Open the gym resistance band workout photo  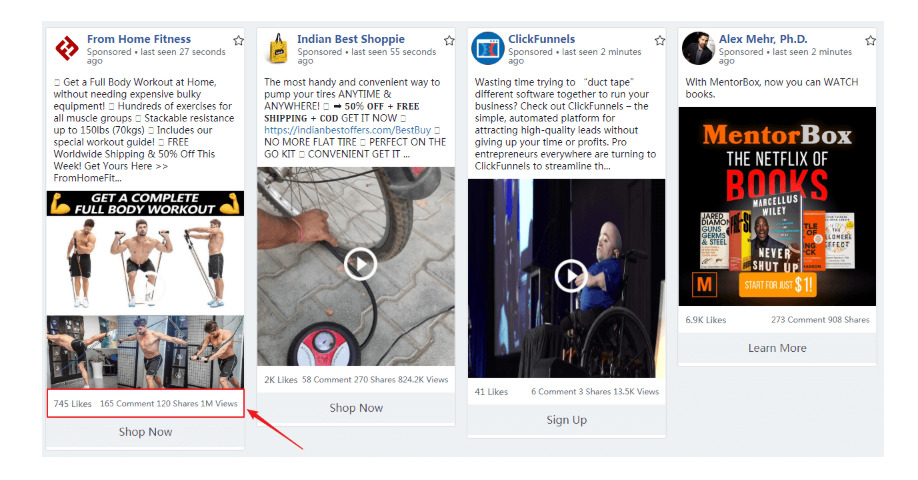pyautogui.click(x=145, y=352)
